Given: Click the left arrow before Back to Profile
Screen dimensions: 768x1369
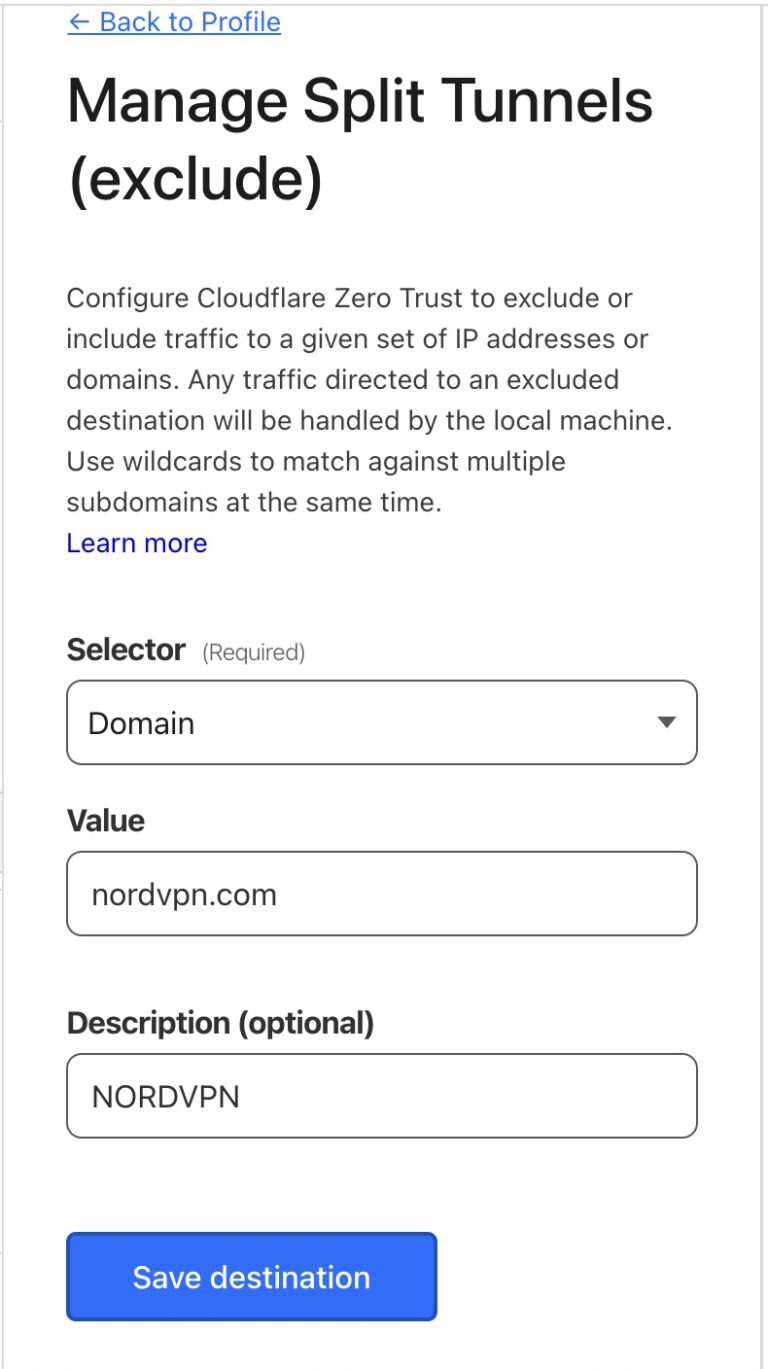Looking at the screenshot, I should (79, 22).
